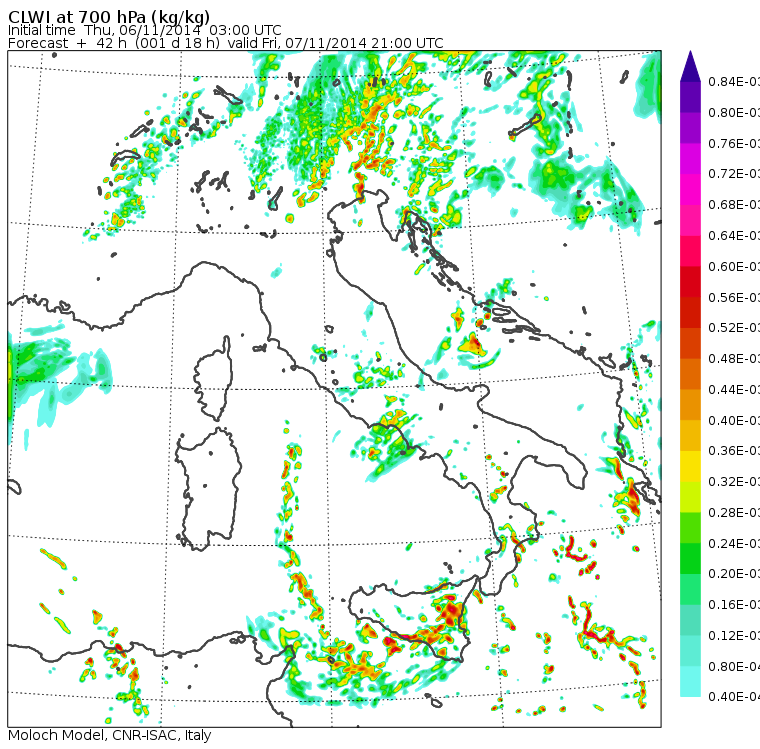760x749 pixels.
Task: Pick the red-orange swatch between 0.48E-03 and 0.52E-03
Action: click(x=690, y=343)
